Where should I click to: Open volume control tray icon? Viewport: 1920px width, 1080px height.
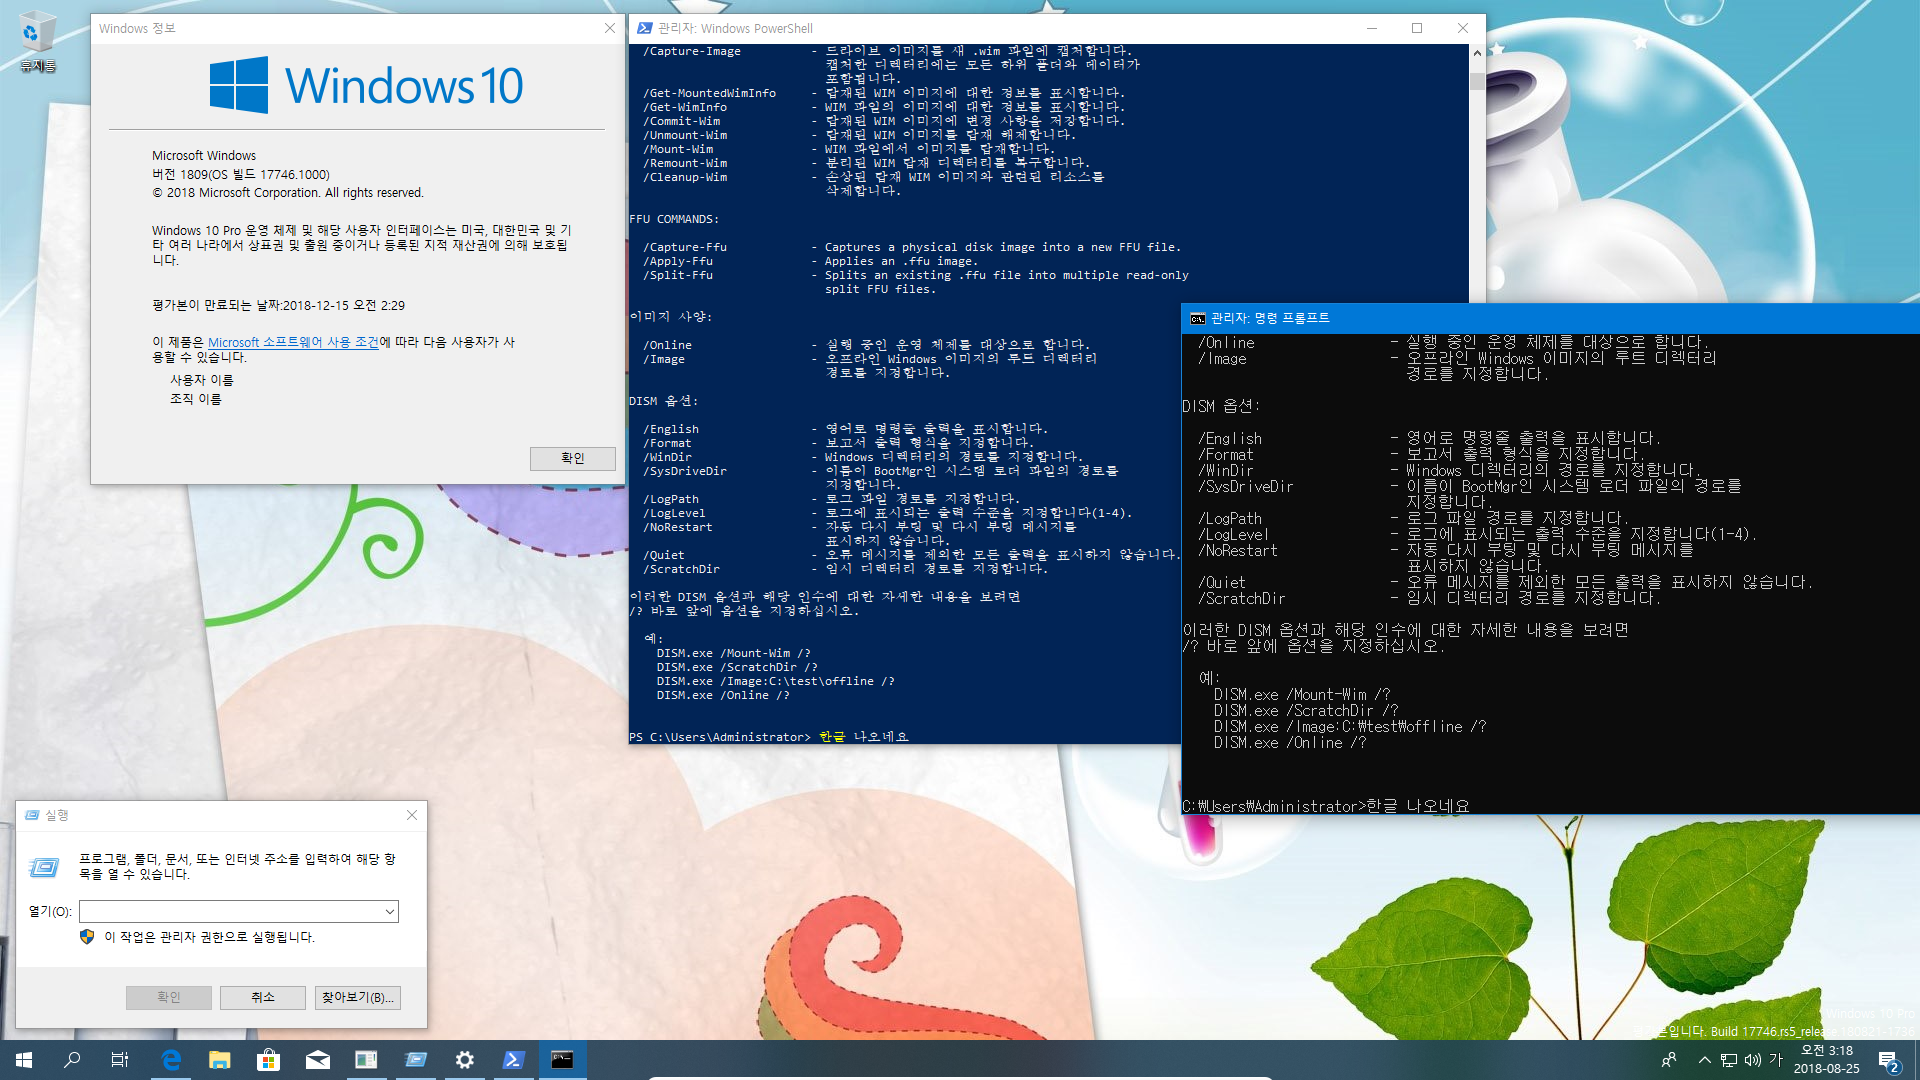[1752, 1060]
